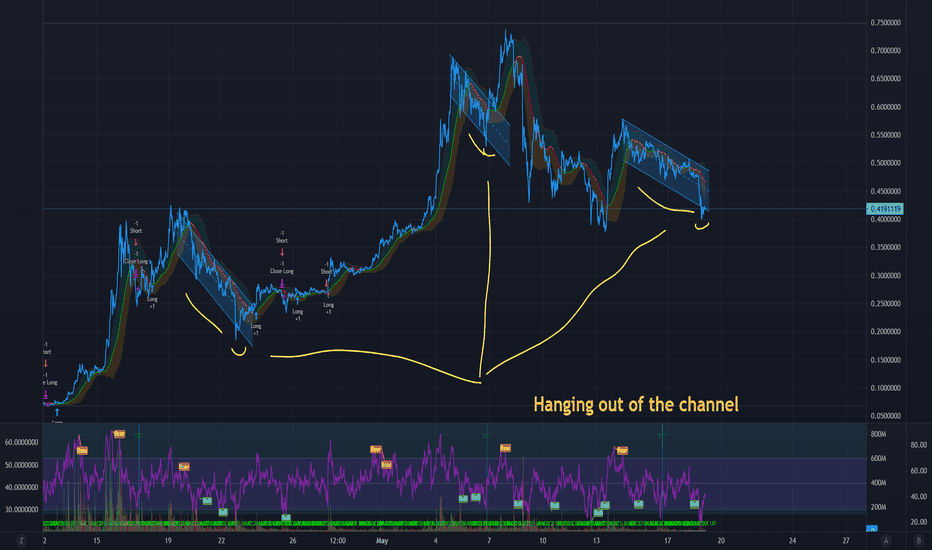Click the 60.0000000 label on the left scale
The image size is (932, 550).
coord(21,442)
